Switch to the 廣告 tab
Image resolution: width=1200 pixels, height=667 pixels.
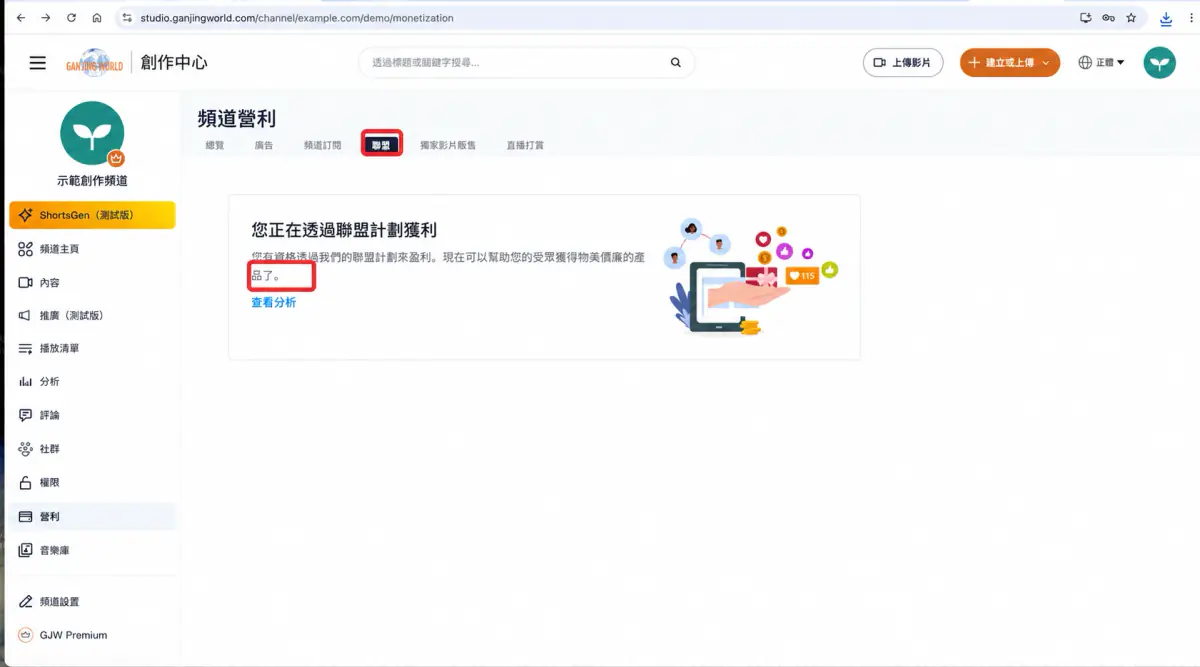click(x=264, y=145)
